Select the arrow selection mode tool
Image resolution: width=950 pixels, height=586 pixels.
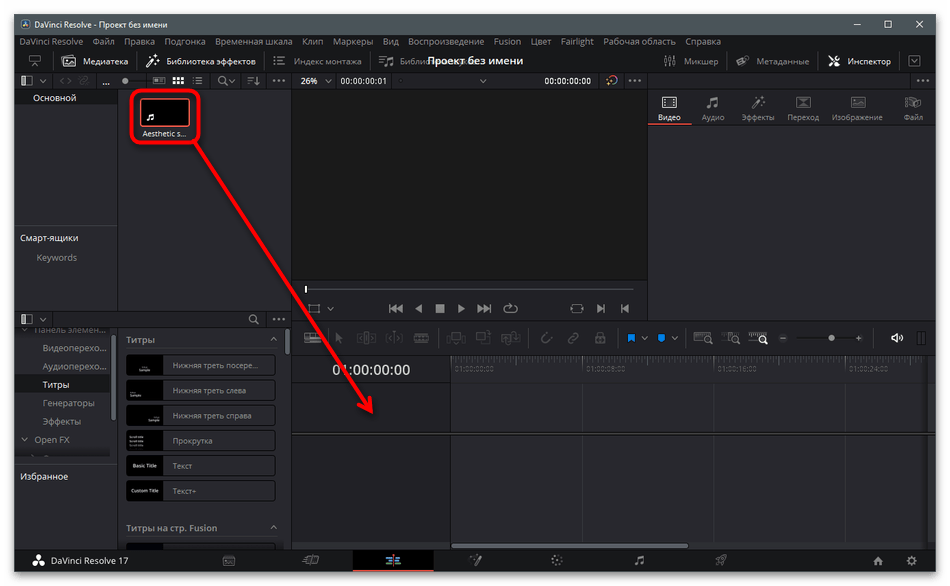tap(339, 338)
